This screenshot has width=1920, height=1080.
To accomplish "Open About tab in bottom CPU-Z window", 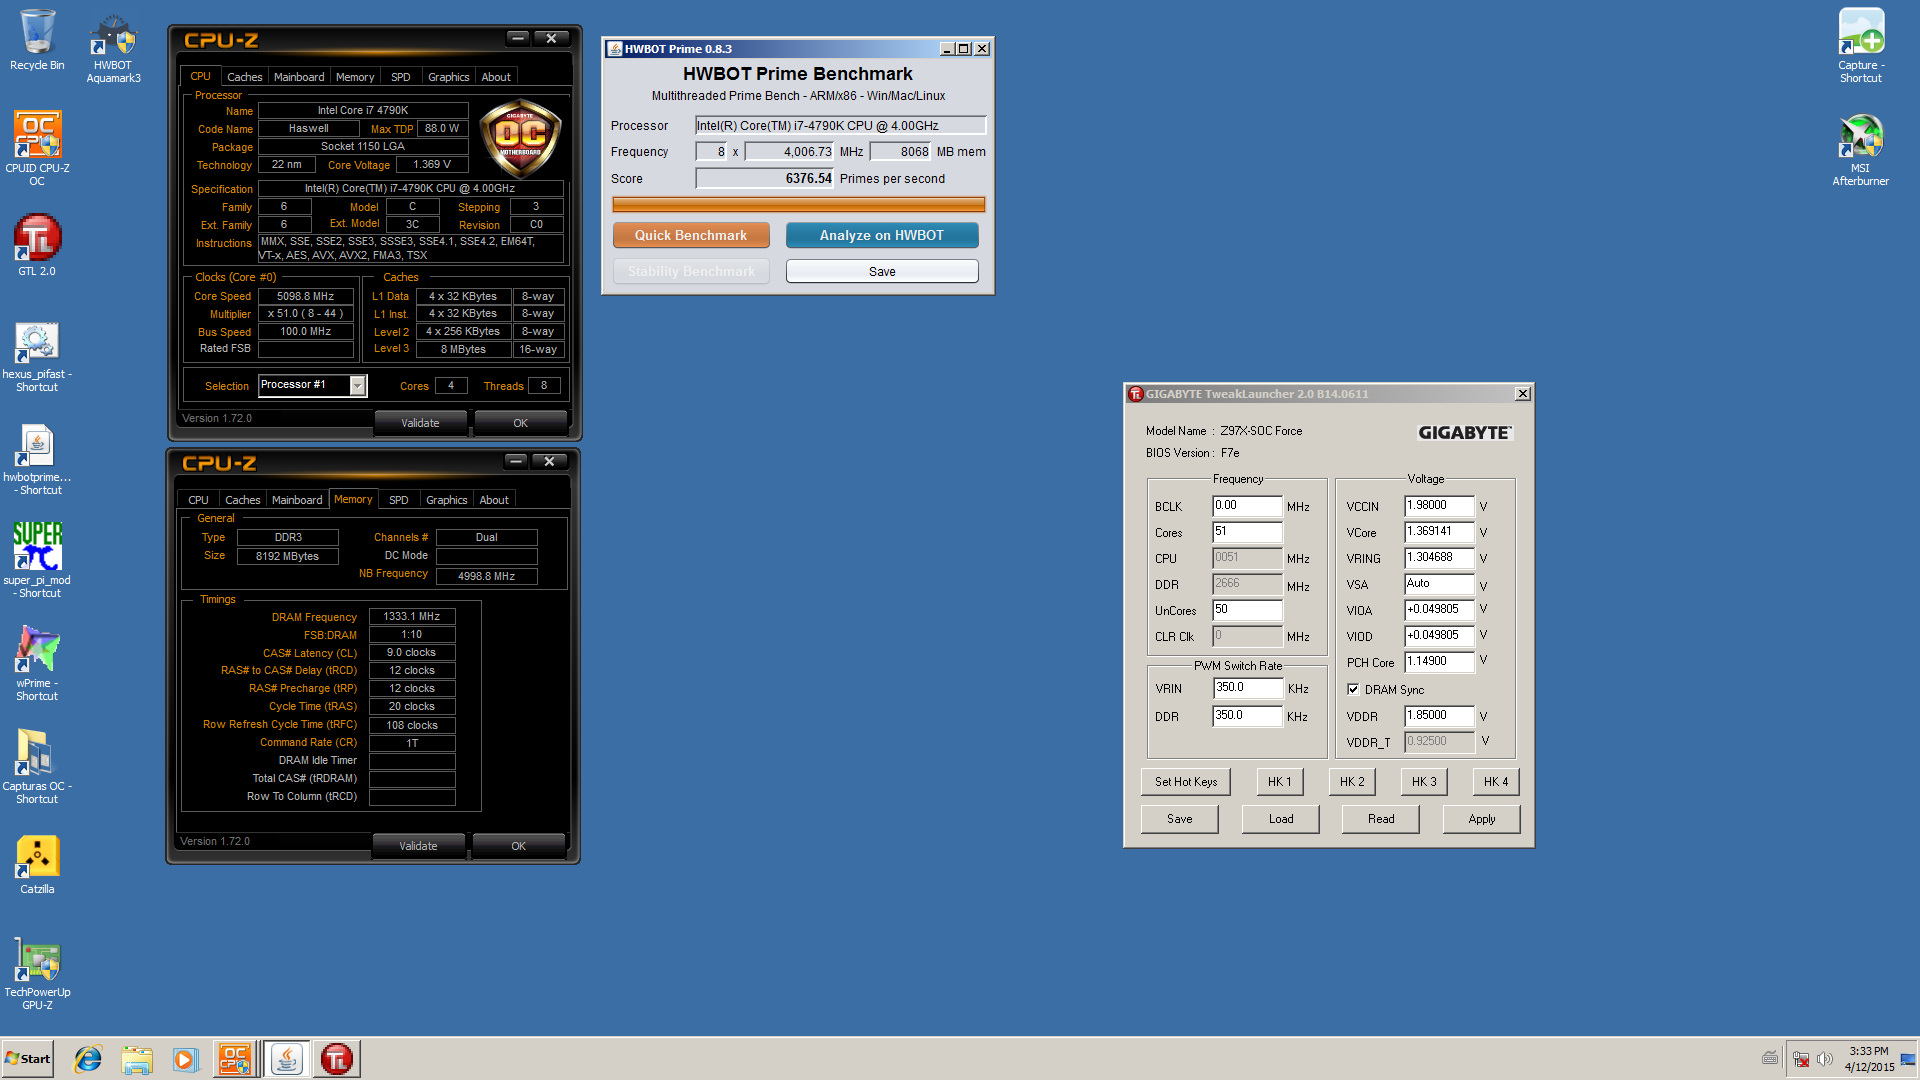I will (x=494, y=500).
